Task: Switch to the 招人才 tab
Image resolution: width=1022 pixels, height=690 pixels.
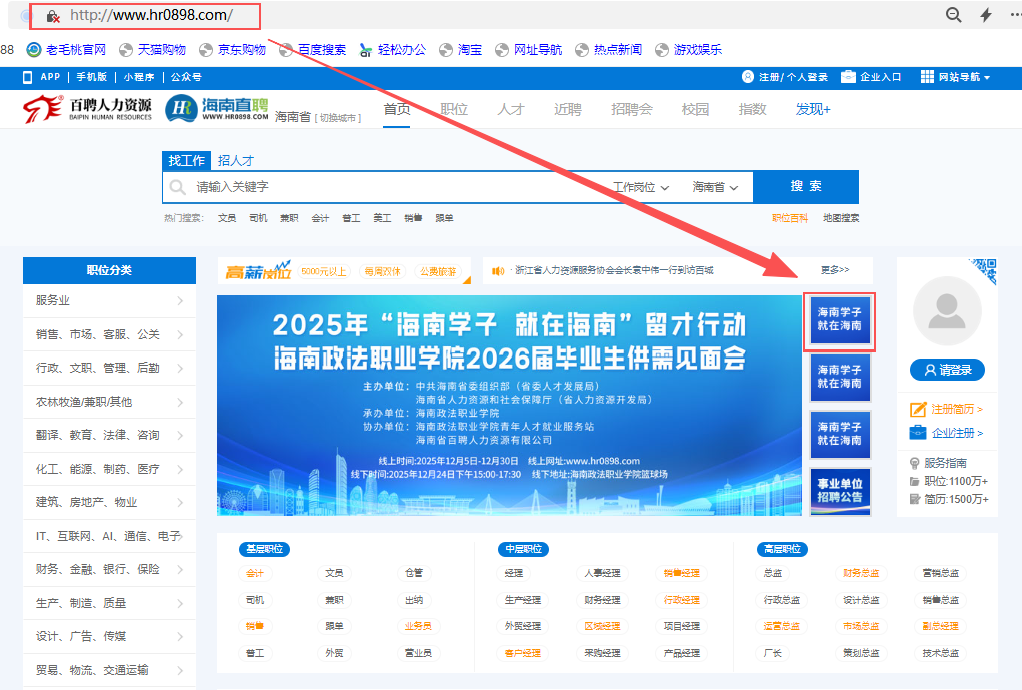Action: [x=234, y=159]
